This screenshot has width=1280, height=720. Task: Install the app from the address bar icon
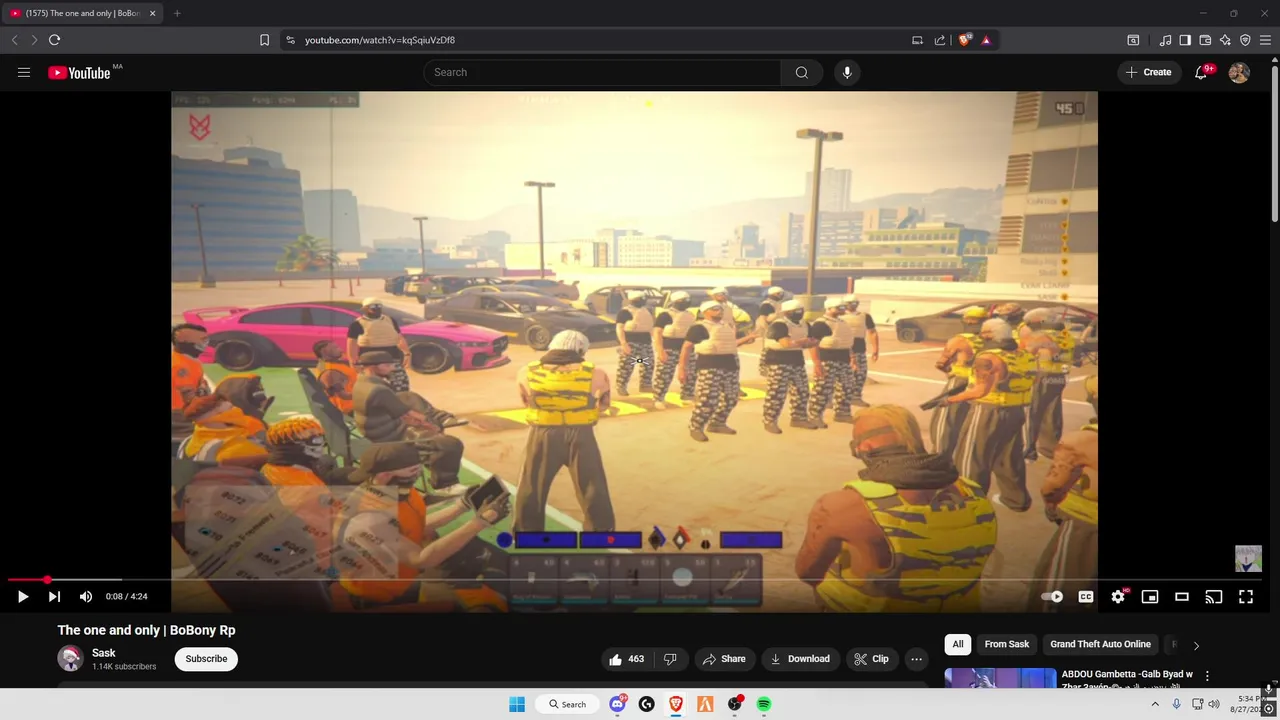coord(917,40)
